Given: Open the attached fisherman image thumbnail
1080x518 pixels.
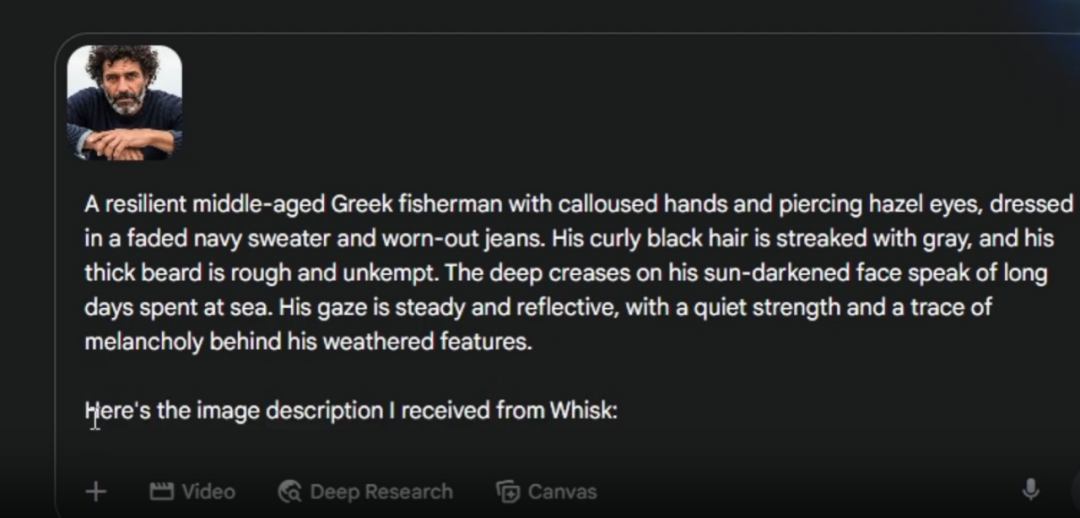Looking at the screenshot, I should [x=124, y=102].
